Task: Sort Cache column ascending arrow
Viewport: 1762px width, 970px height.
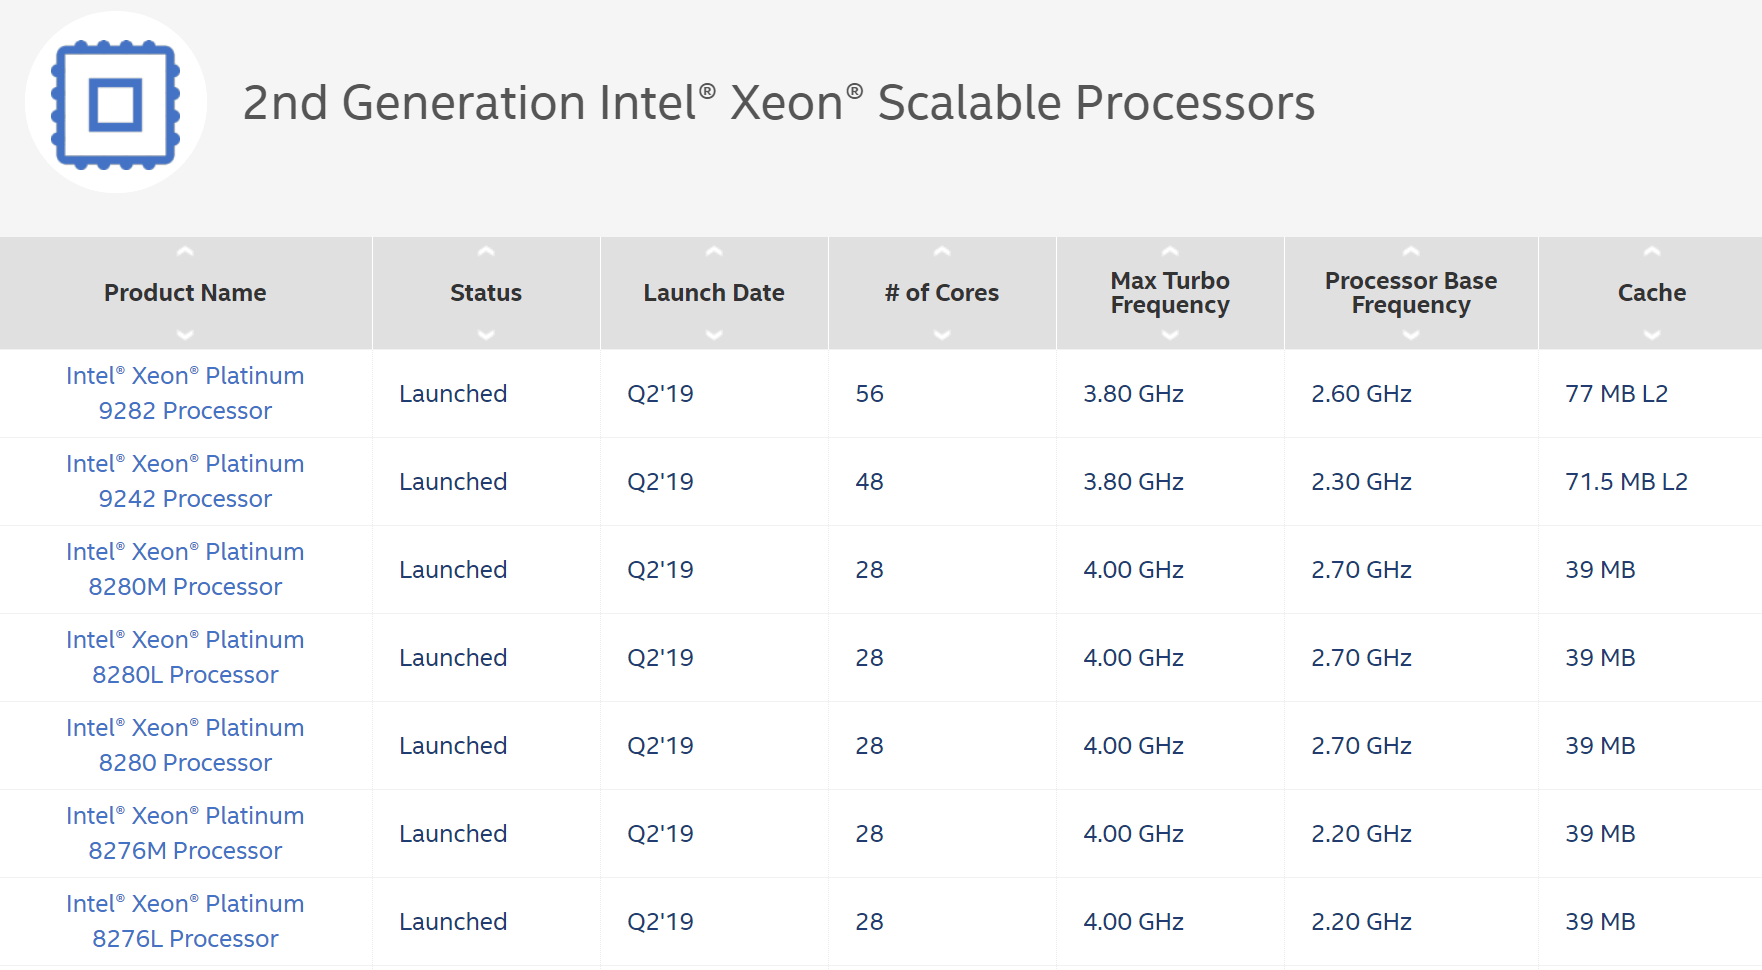Action: tap(1652, 252)
